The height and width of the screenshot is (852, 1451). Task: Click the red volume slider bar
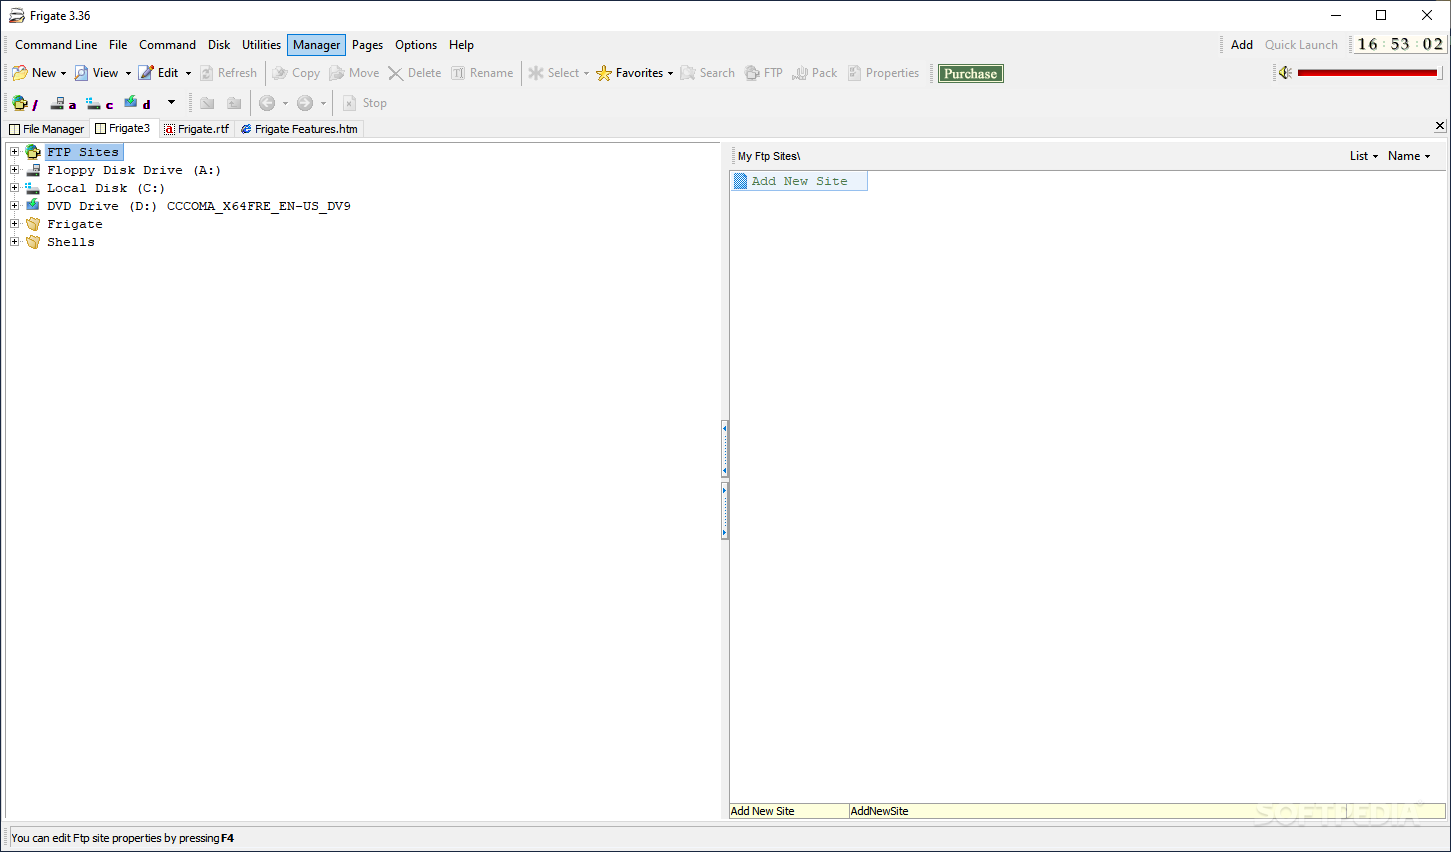(1367, 73)
